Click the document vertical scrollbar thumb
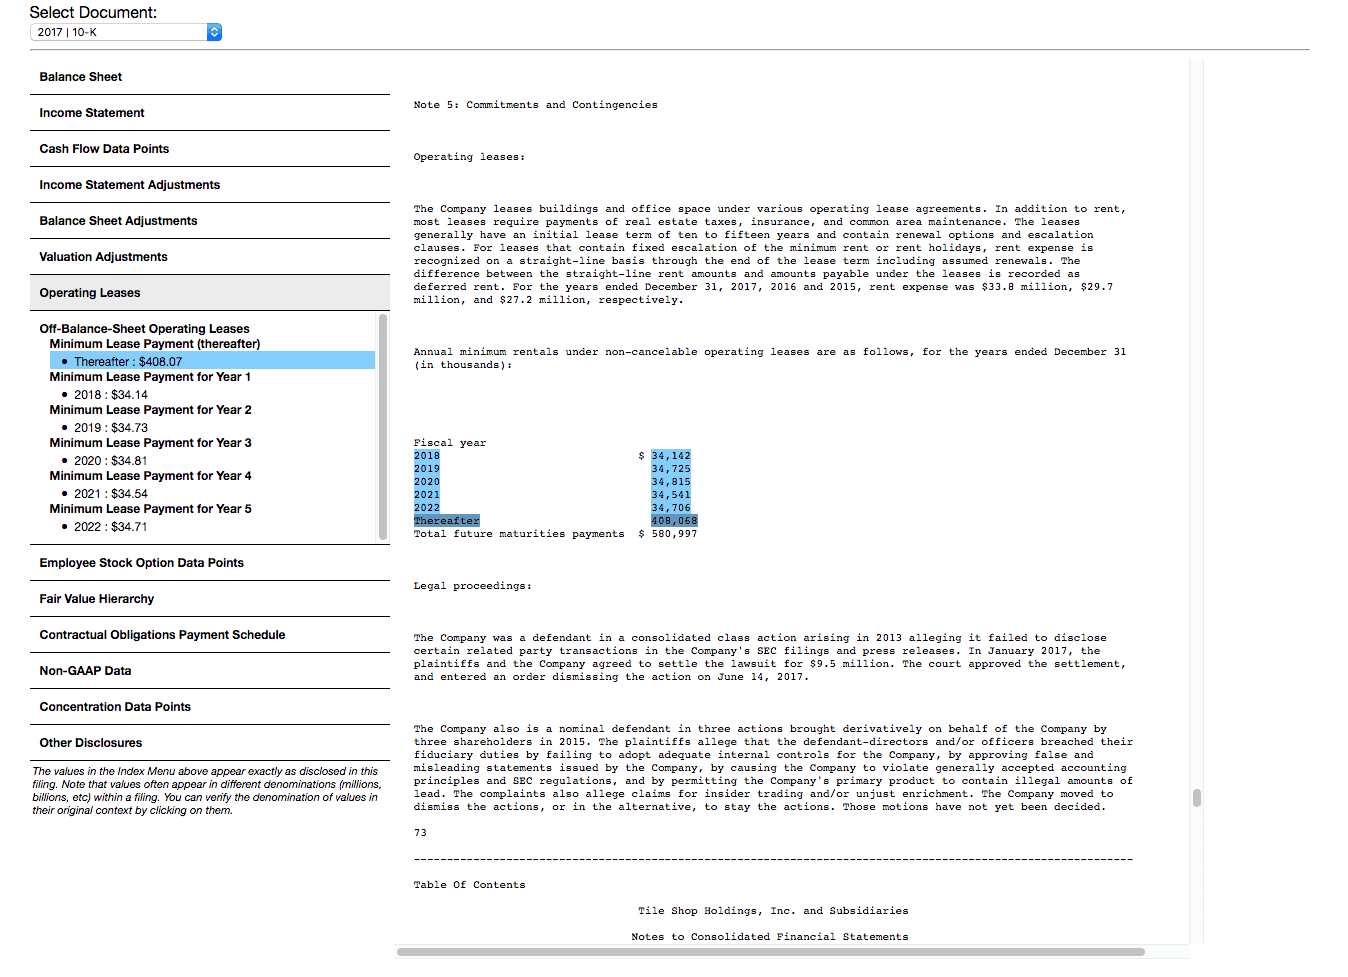This screenshot has width=1348, height=977. tap(1196, 797)
